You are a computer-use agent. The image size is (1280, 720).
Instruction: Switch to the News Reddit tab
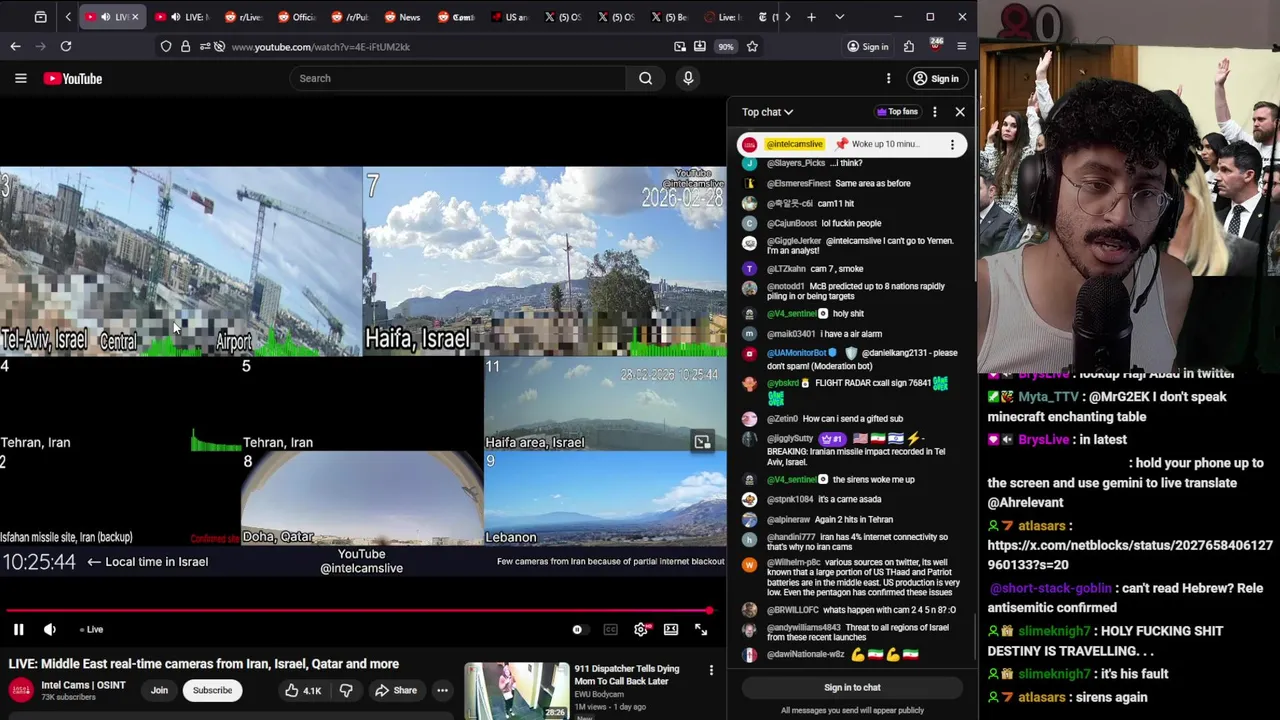pos(403,17)
